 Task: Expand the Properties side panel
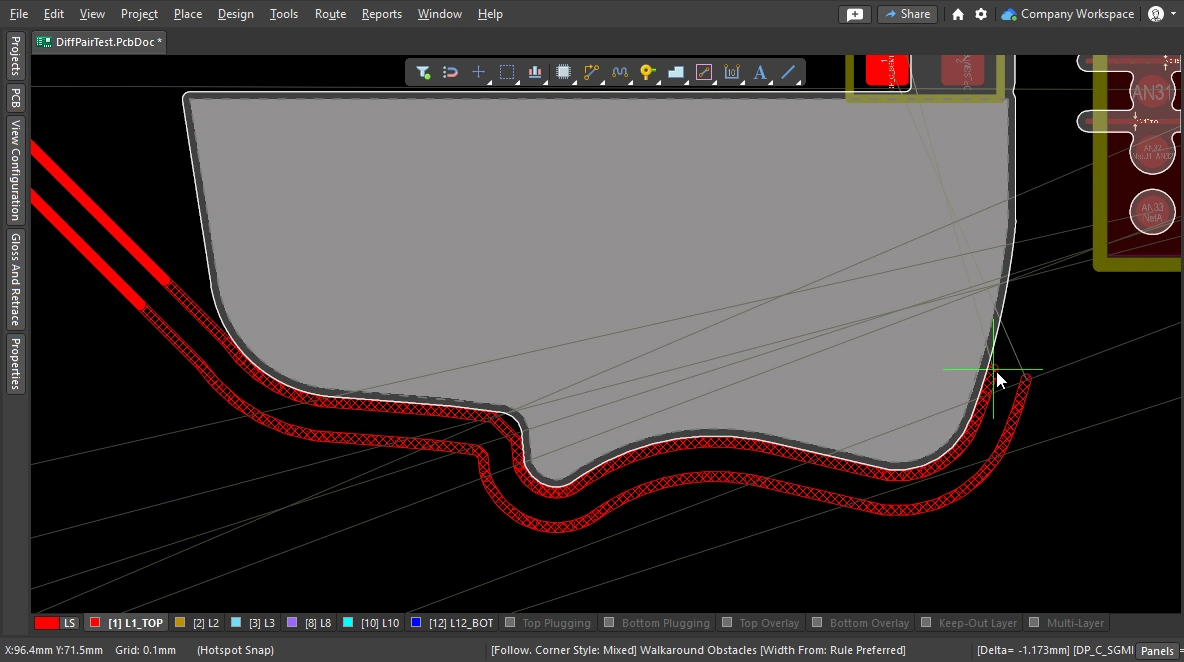(15, 364)
